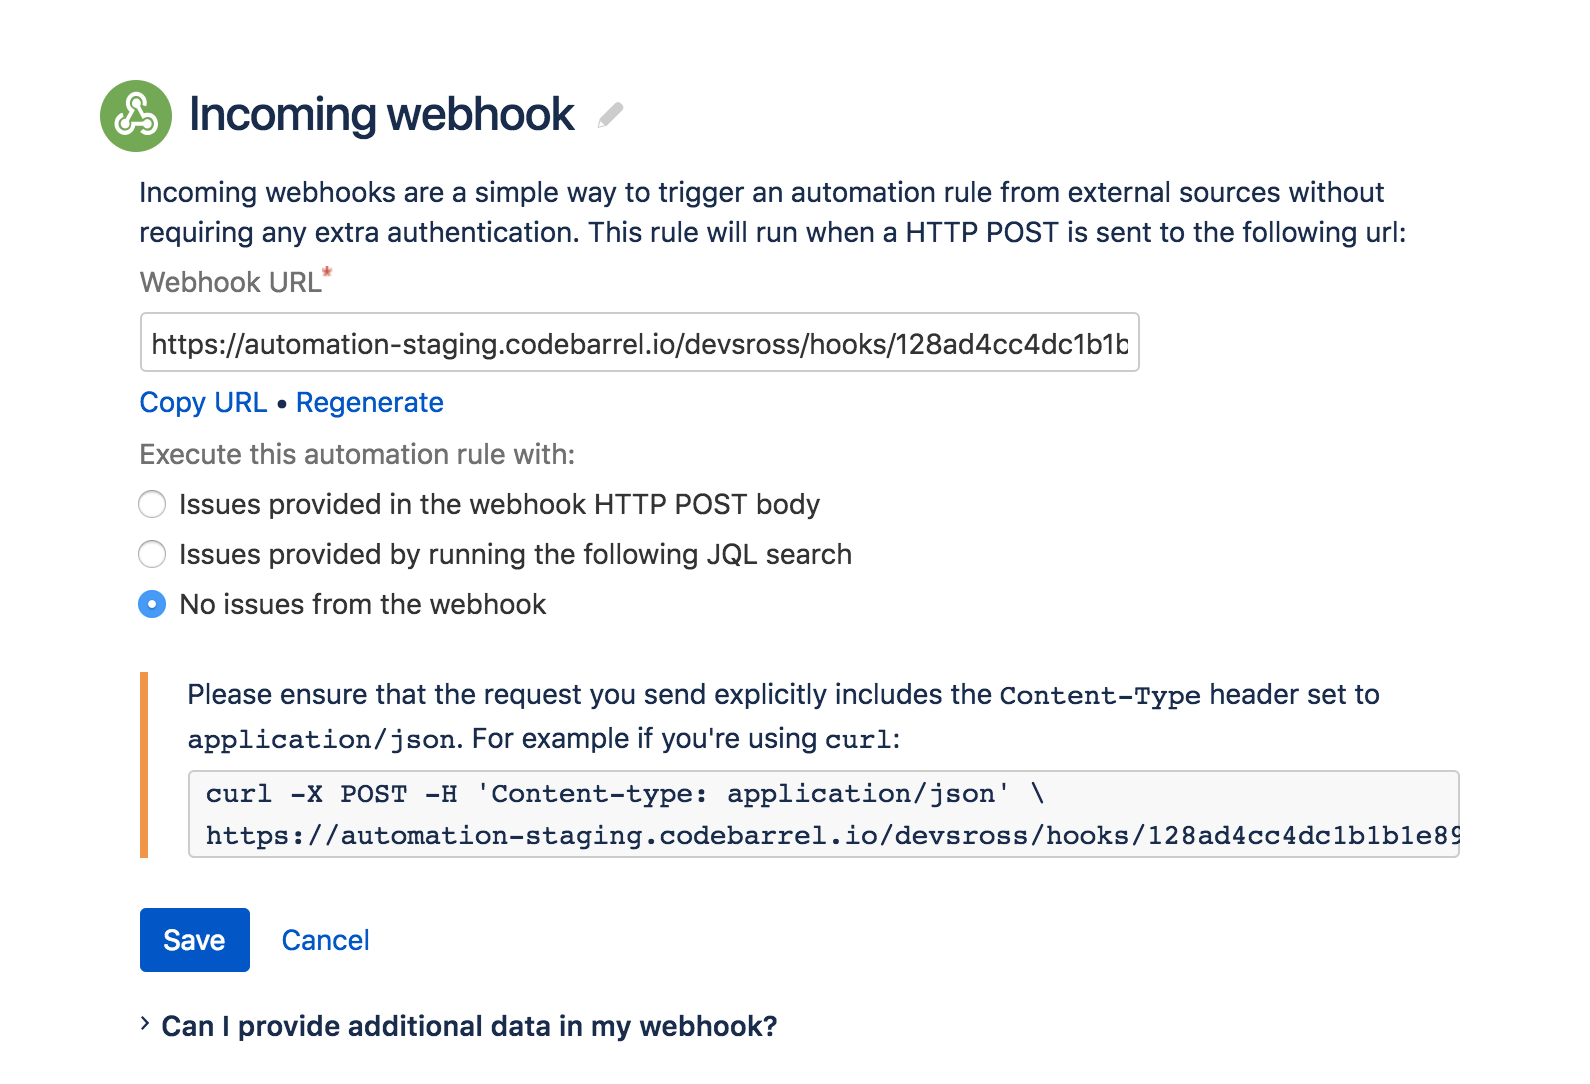Screen dimensions: 1590x1084
Task: Expand the chevron beside 'Can I provide additional data'
Action: [146, 1024]
